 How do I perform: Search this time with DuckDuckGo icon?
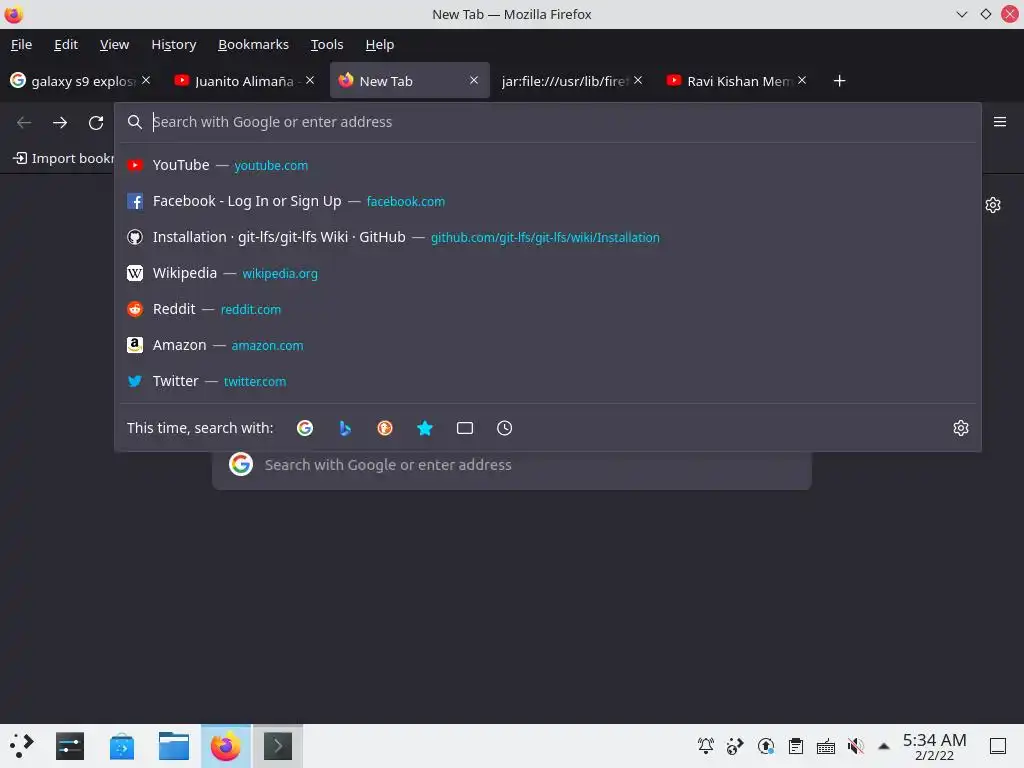pyautogui.click(x=385, y=428)
